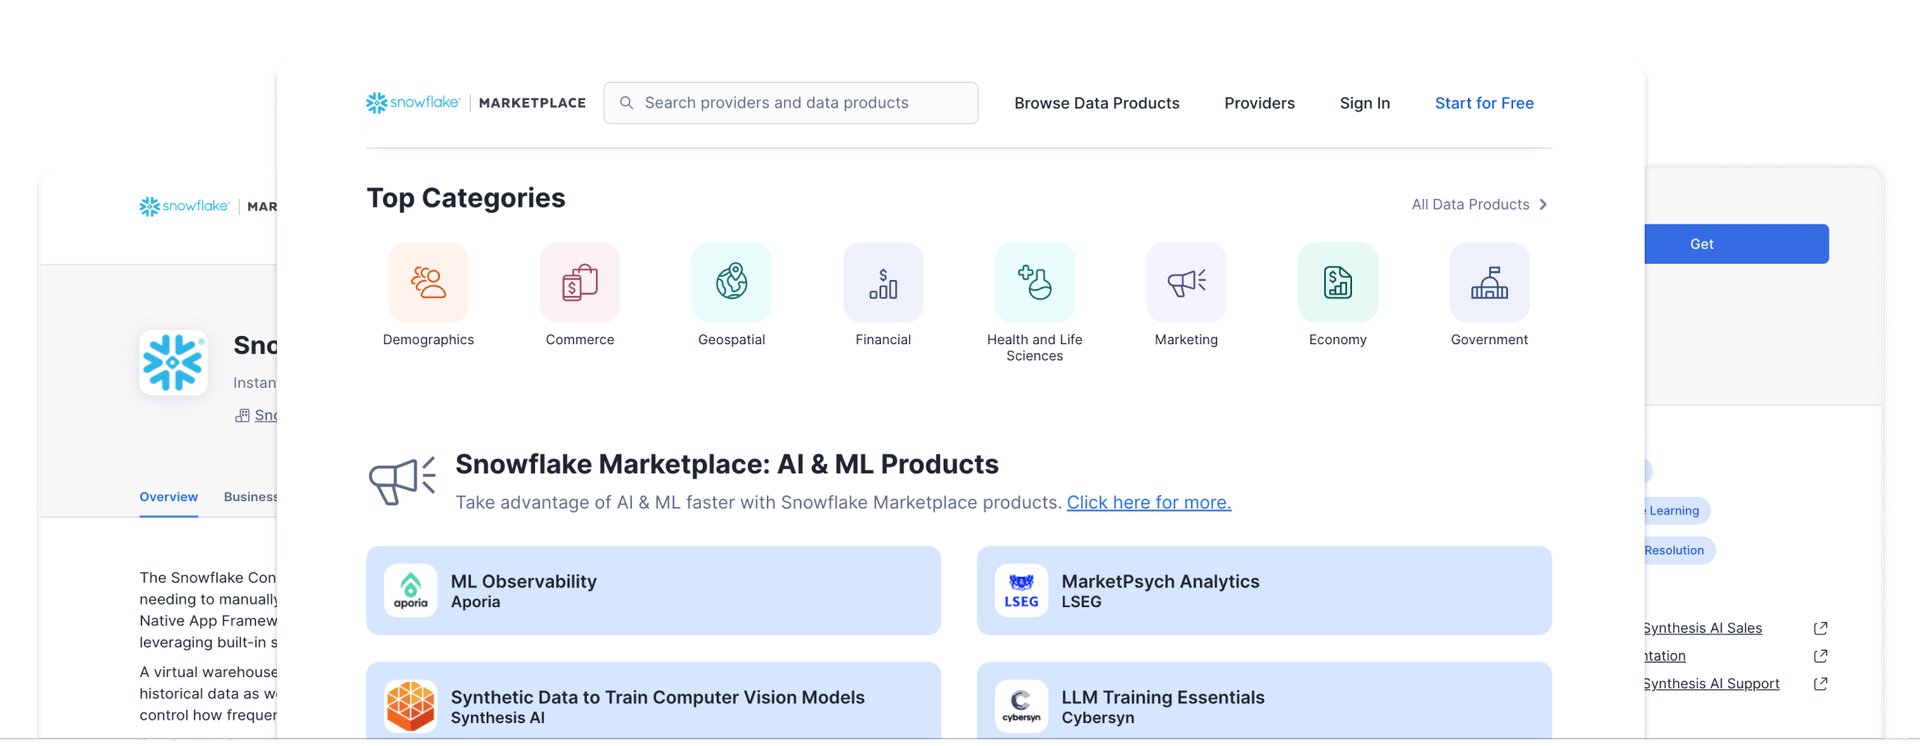Image resolution: width=1920 pixels, height=746 pixels.
Task: Click the Resolution tag chip in background page
Action: (1680, 550)
